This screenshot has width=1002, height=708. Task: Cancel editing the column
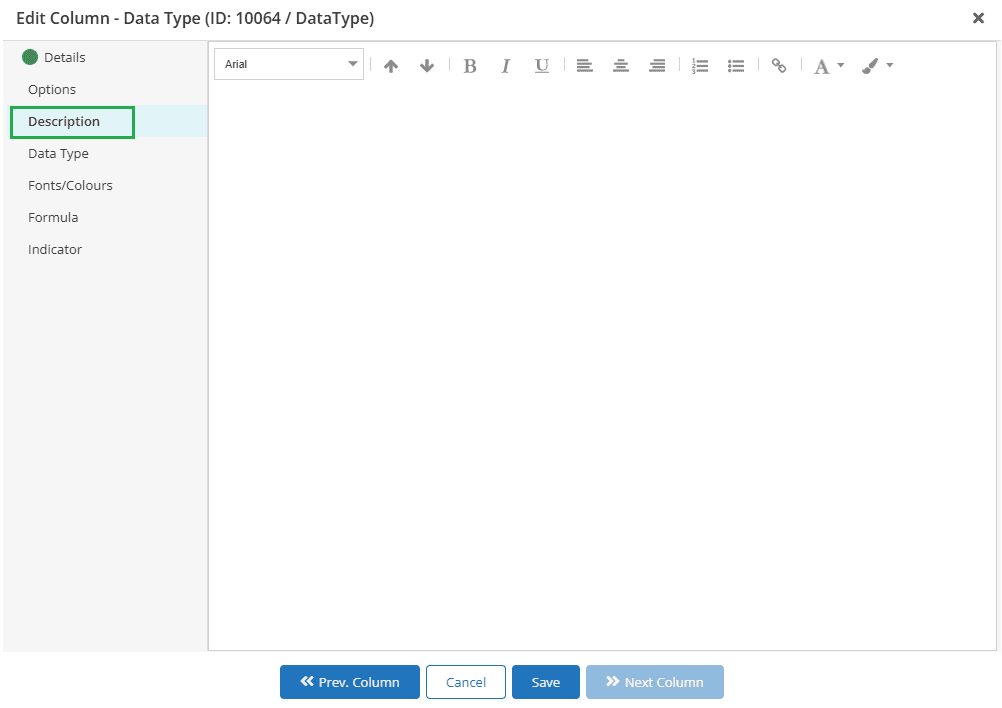(466, 682)
